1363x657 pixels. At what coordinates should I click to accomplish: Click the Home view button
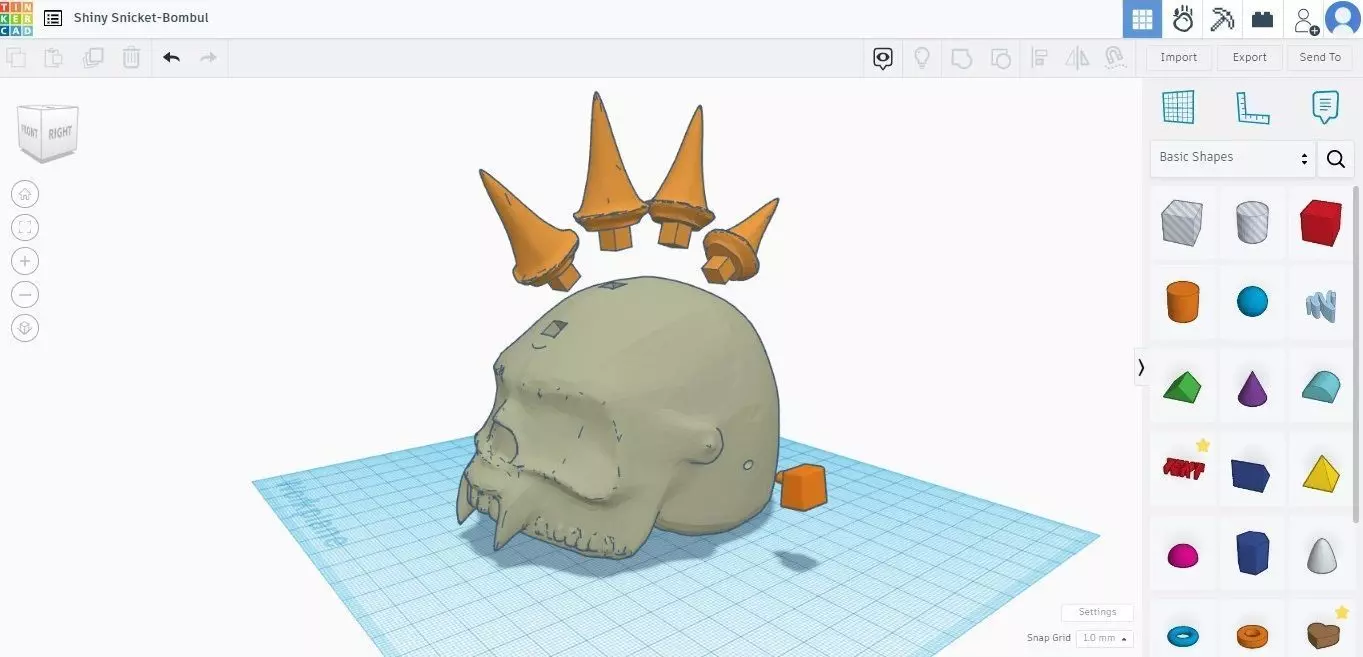[x=25, y=194]
